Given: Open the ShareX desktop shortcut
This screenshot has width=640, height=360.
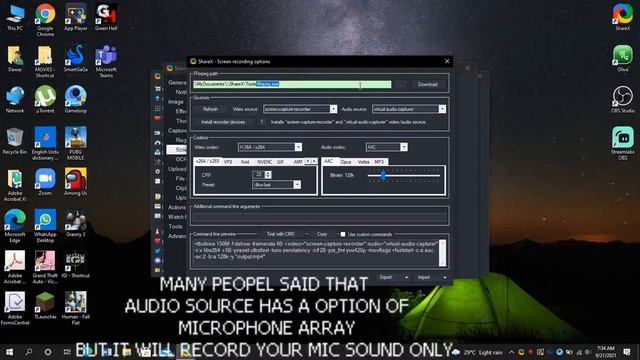Looking at the screenshot, I should click(622, 17).
